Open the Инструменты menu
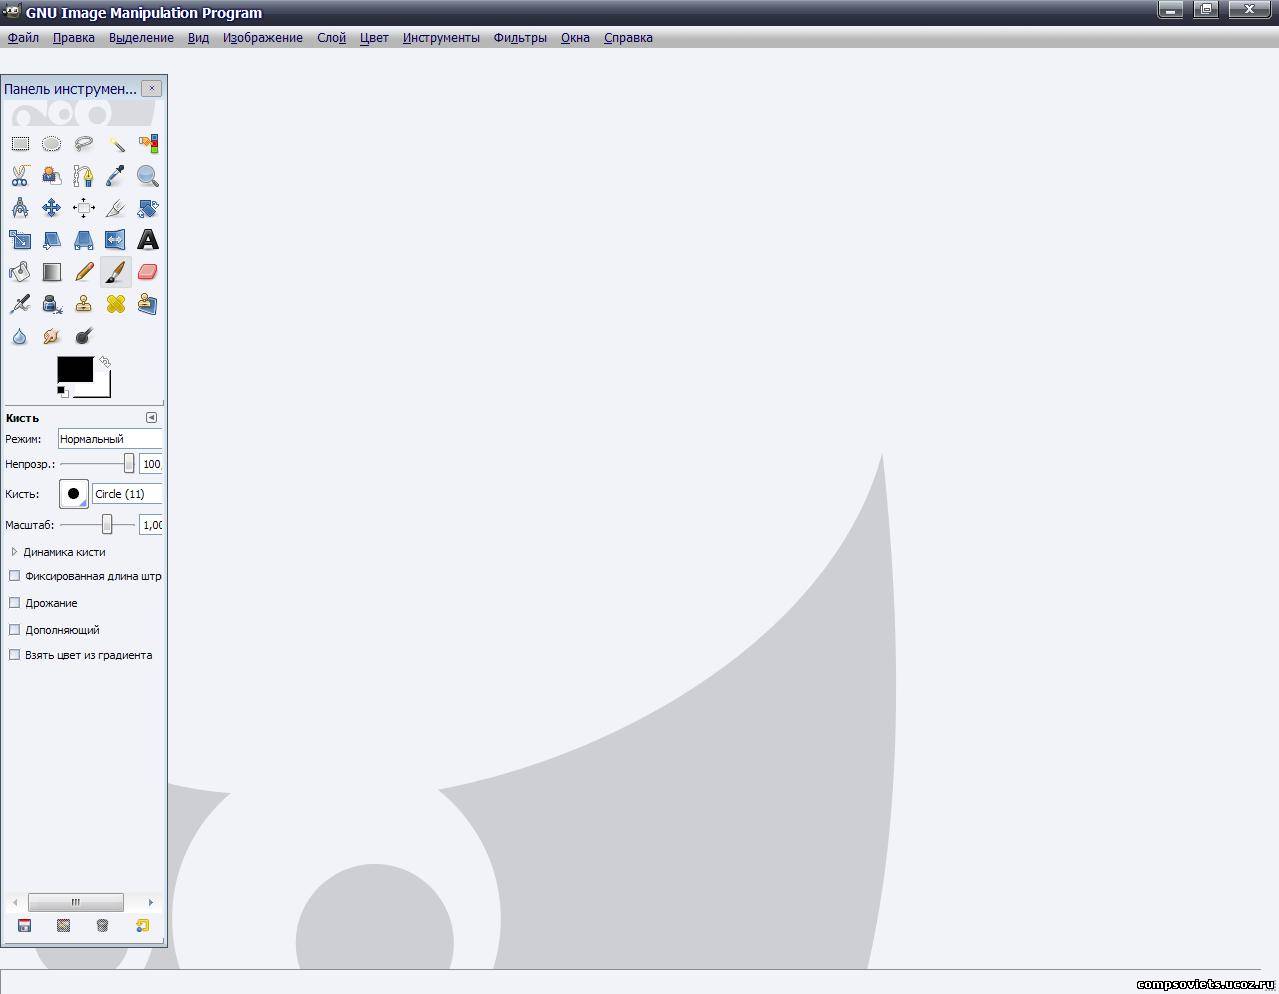Viewport: 1279px width, 994px height. [x=441, y=38]
